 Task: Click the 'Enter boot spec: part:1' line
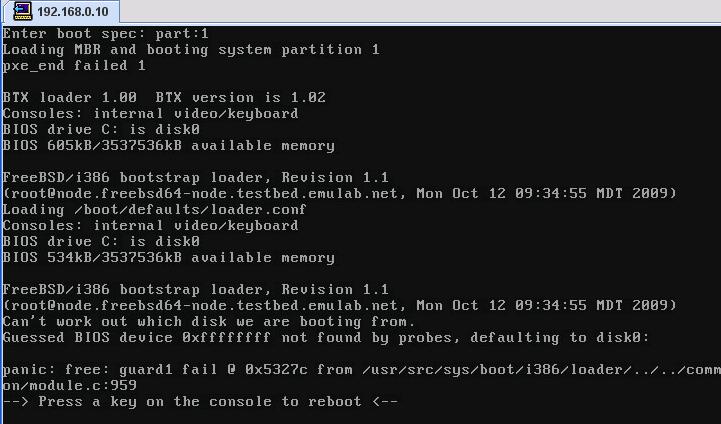point(105,34)
